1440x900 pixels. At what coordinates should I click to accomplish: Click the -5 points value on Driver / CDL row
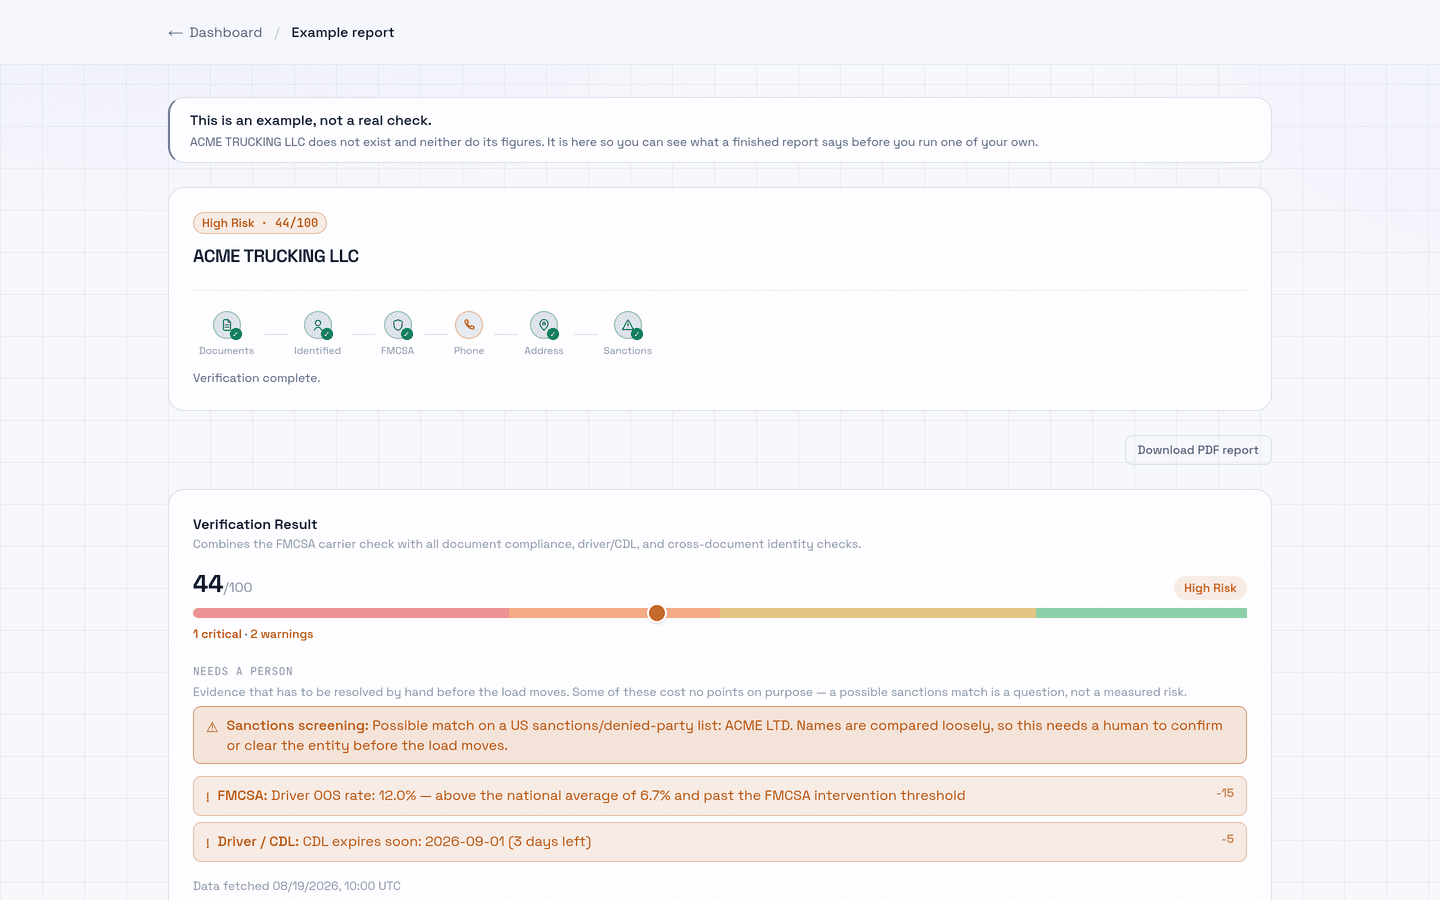(1227, 839)
